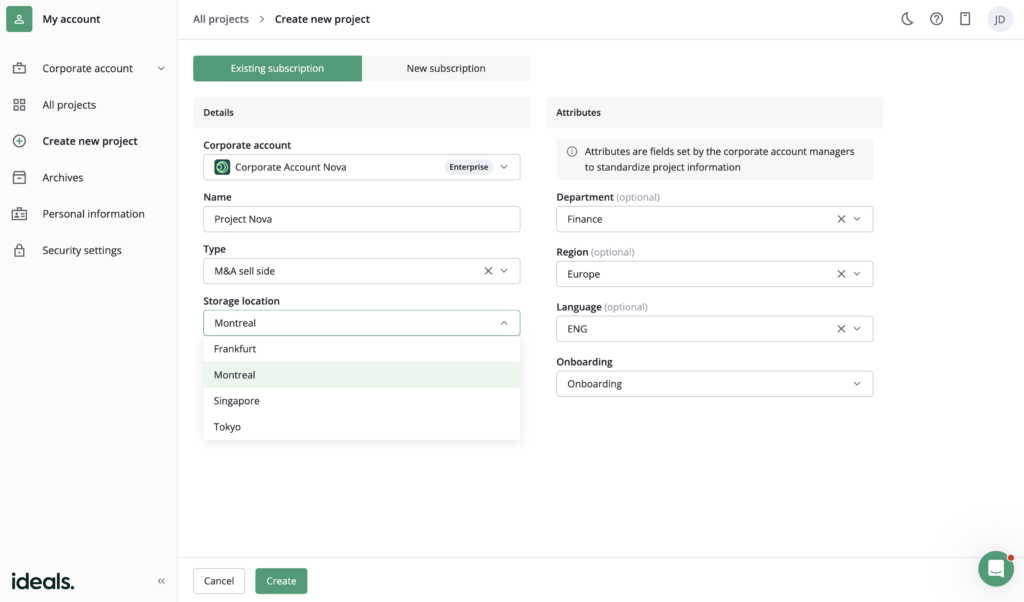Select Frankfurt storage location

362,349
